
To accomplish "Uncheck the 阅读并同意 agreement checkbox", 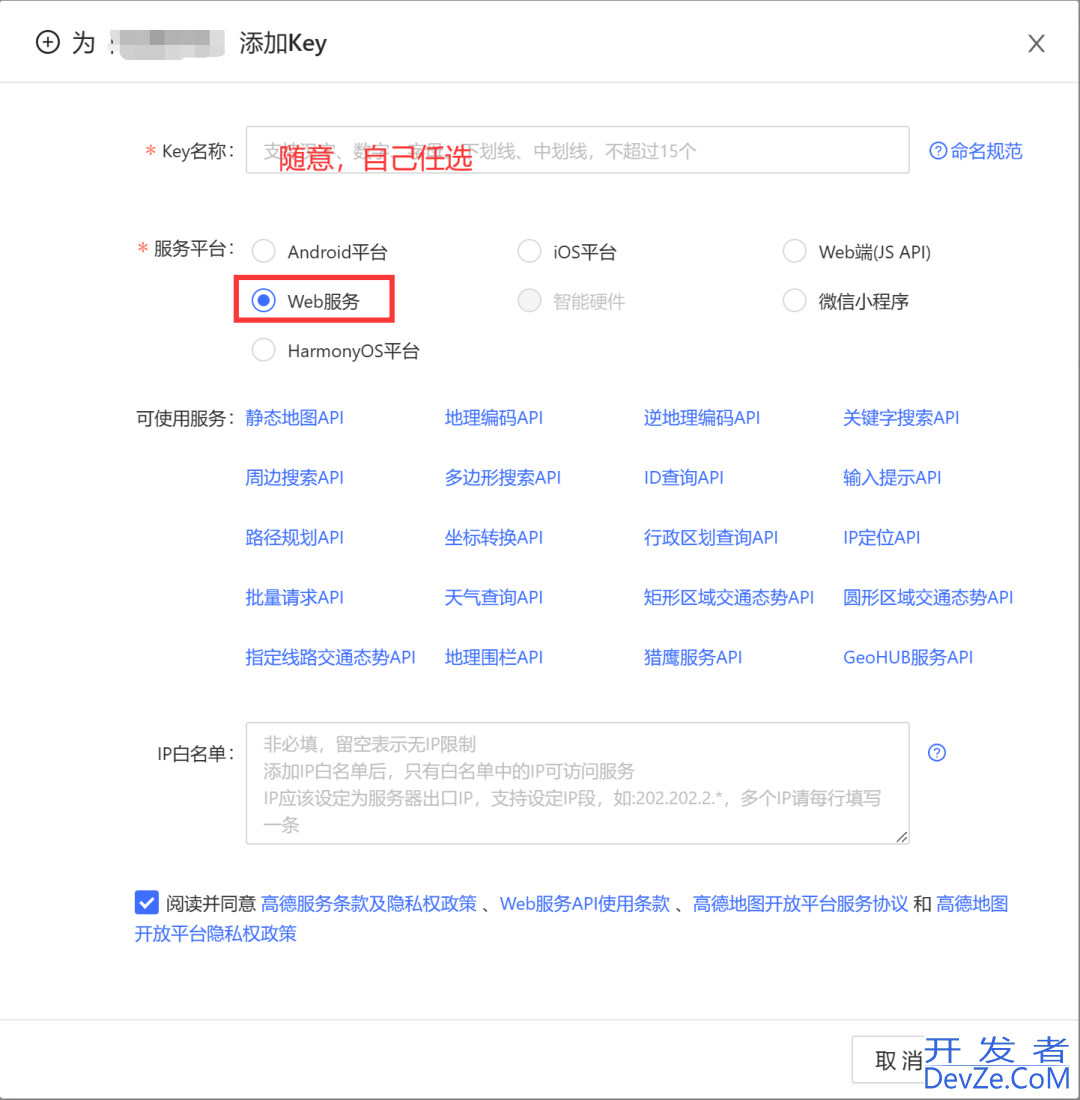I will coord(147,902).
